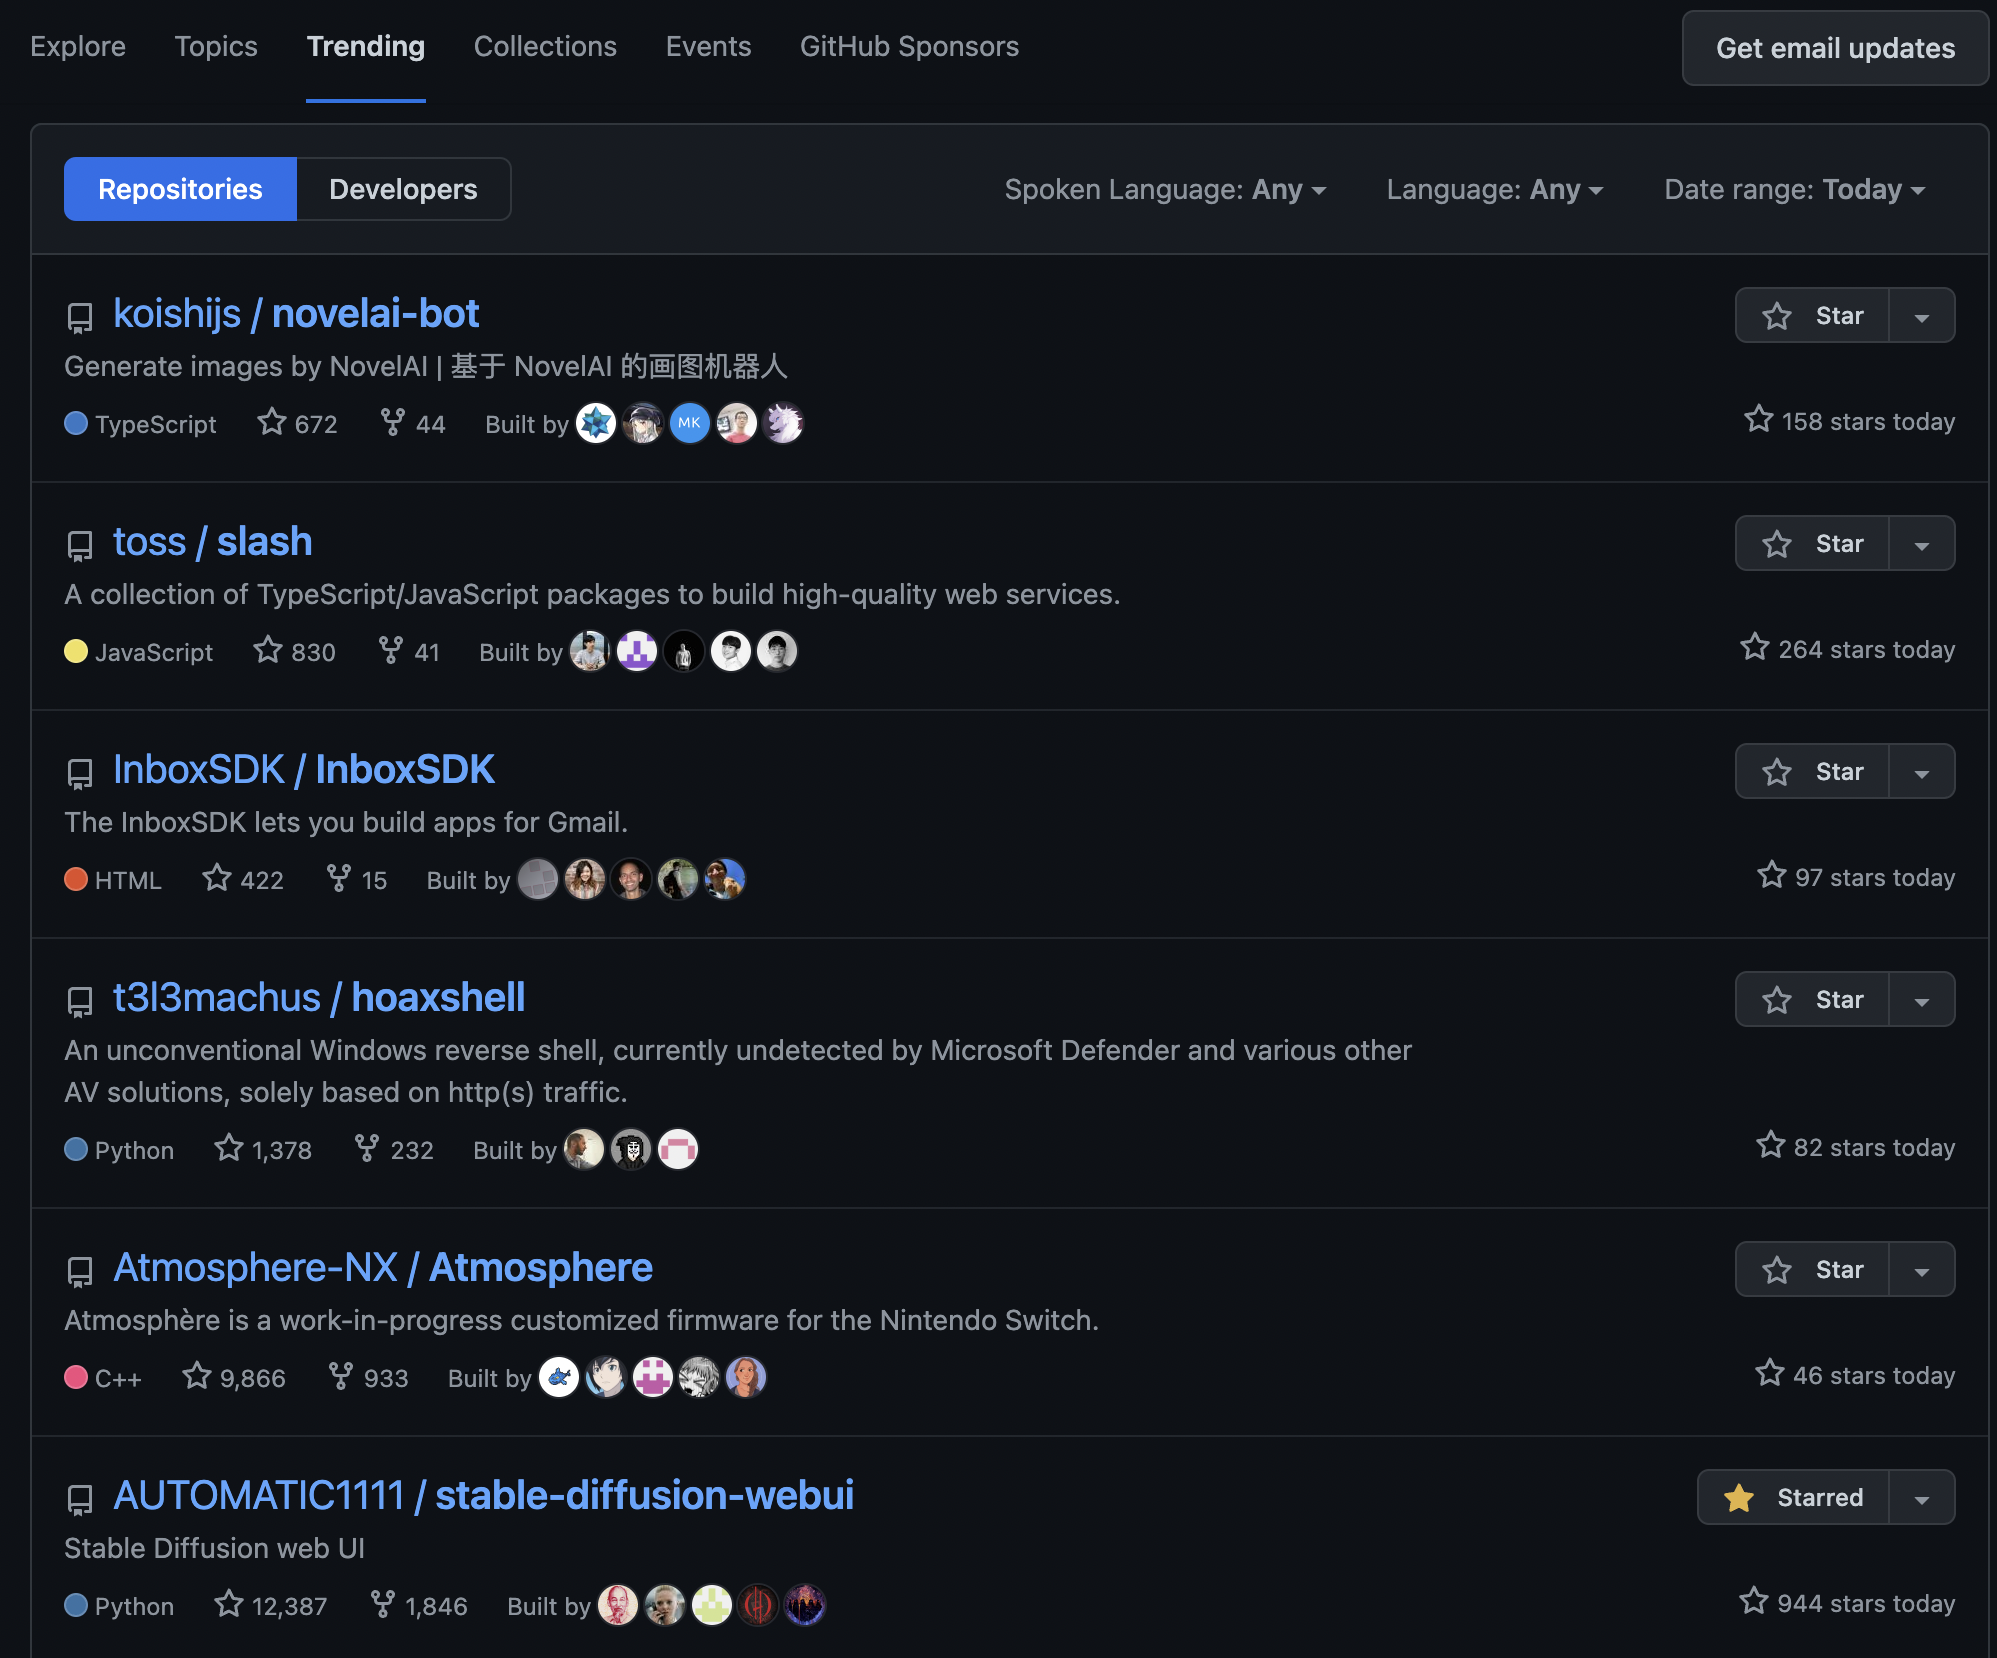Go to the Topics tab

coord(216,46)
